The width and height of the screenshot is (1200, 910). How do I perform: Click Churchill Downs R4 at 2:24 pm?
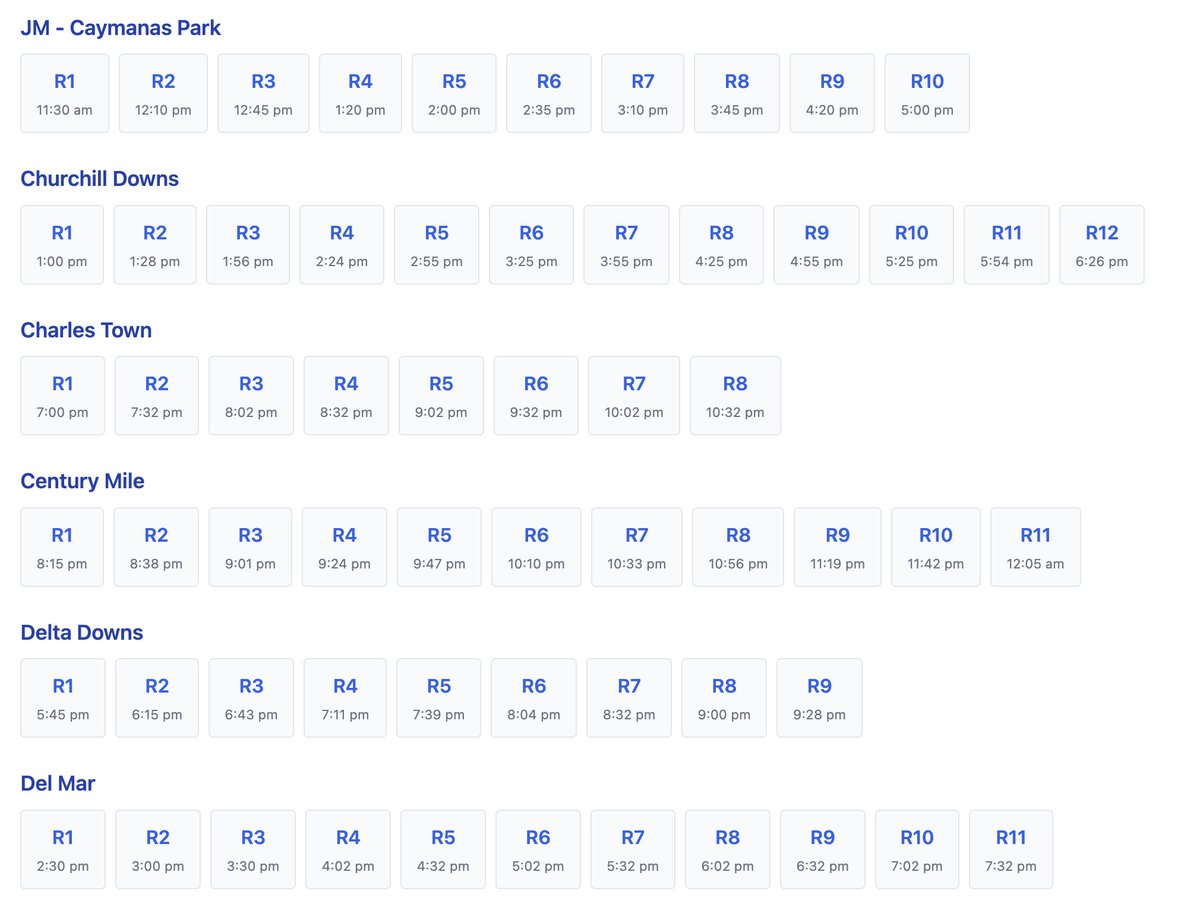(x=342, y=245)
